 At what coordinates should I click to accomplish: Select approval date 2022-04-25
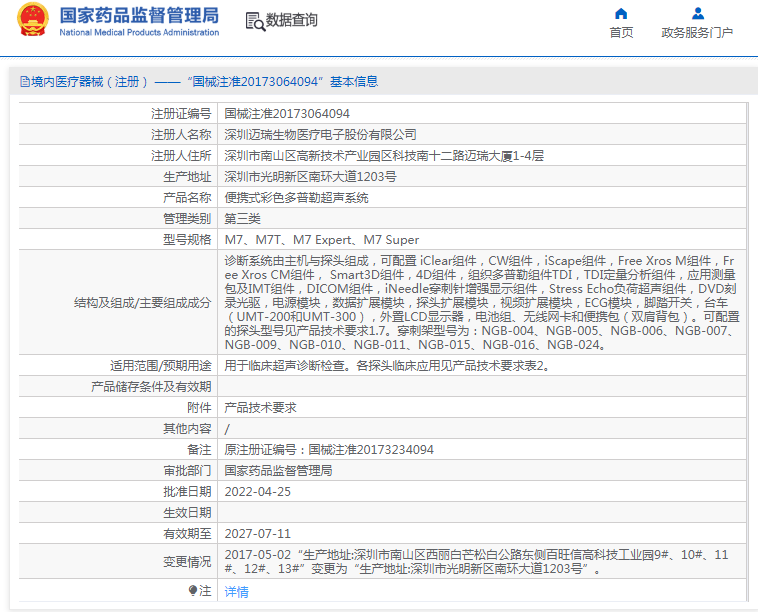[x=258, y=492]
